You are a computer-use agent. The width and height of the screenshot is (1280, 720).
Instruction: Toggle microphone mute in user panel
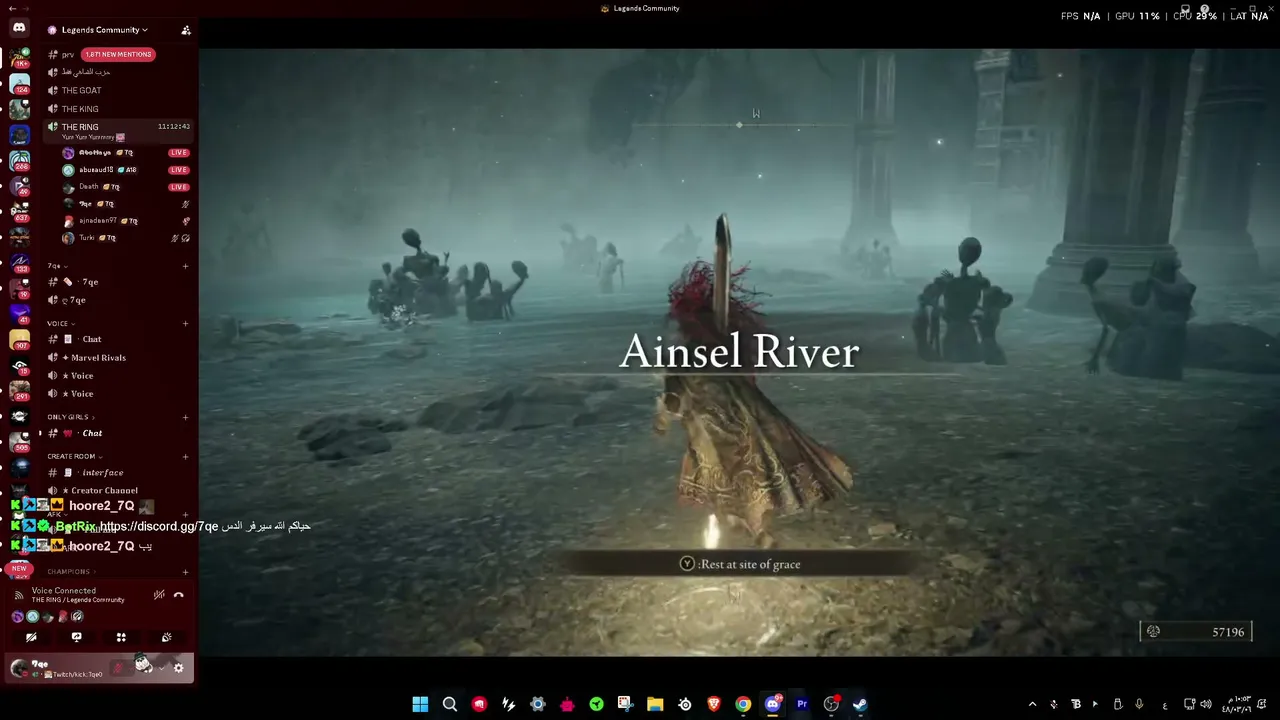click(x=119, y=668)
